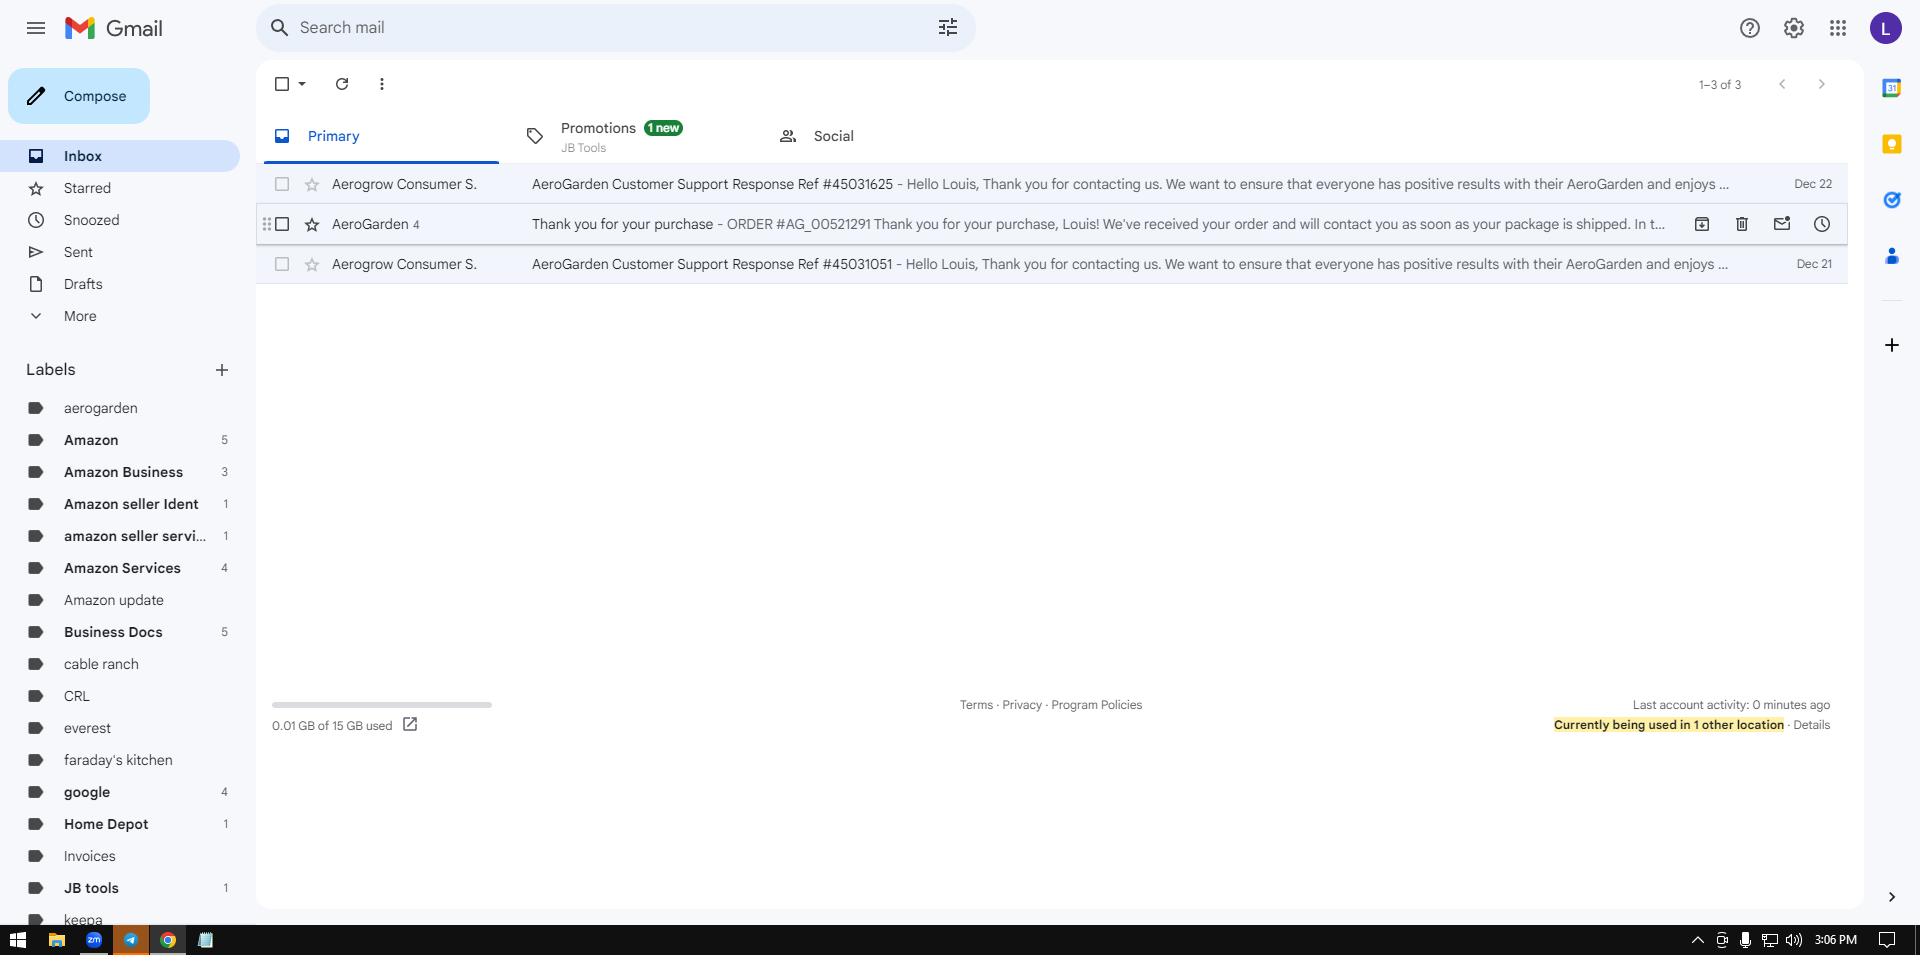Star the Ref #45031625 email
The width and height of the screenshot is (1920, 955).
click(x=312, y=184)
